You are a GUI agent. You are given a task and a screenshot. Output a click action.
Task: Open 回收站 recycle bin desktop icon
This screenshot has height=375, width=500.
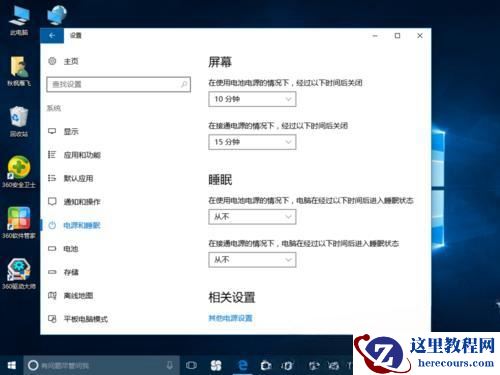click(19, 122)
